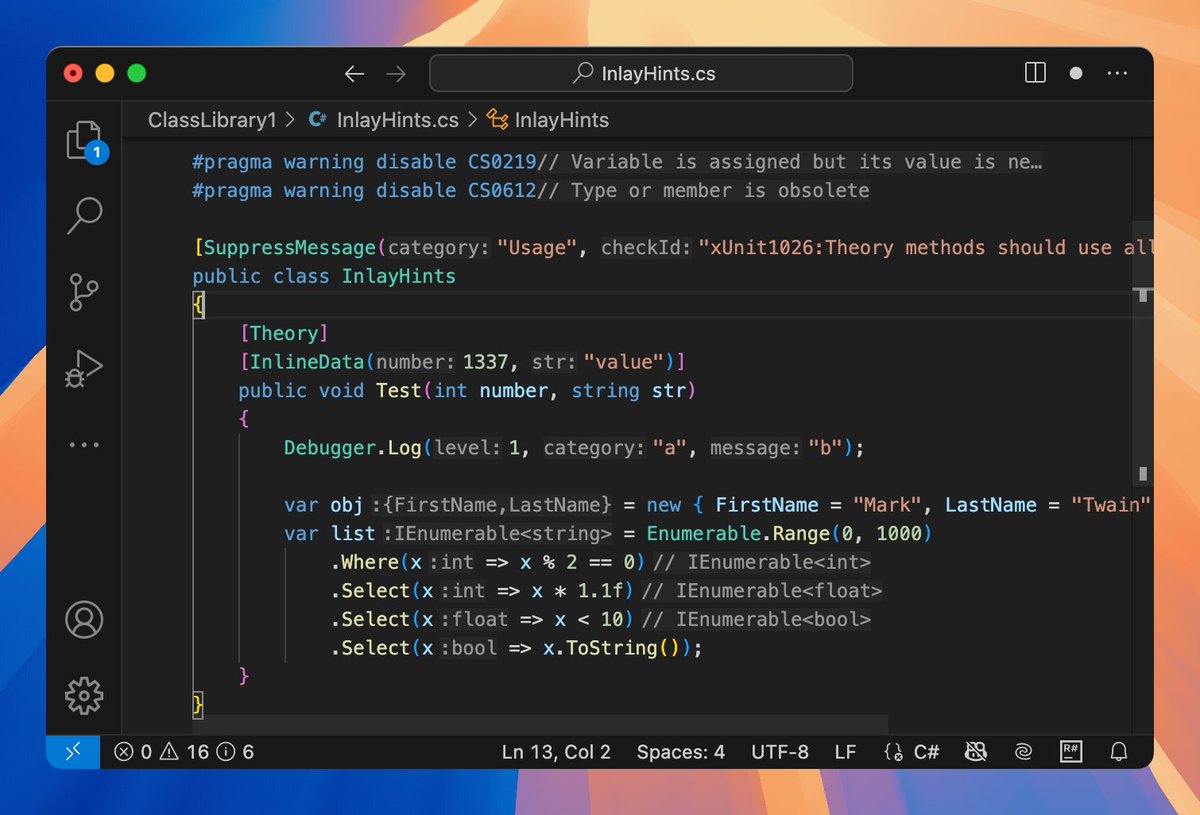The image size is (1200, 815).
Task: Open the Explorer view in activity bar
Action: (x=84, y=140)
